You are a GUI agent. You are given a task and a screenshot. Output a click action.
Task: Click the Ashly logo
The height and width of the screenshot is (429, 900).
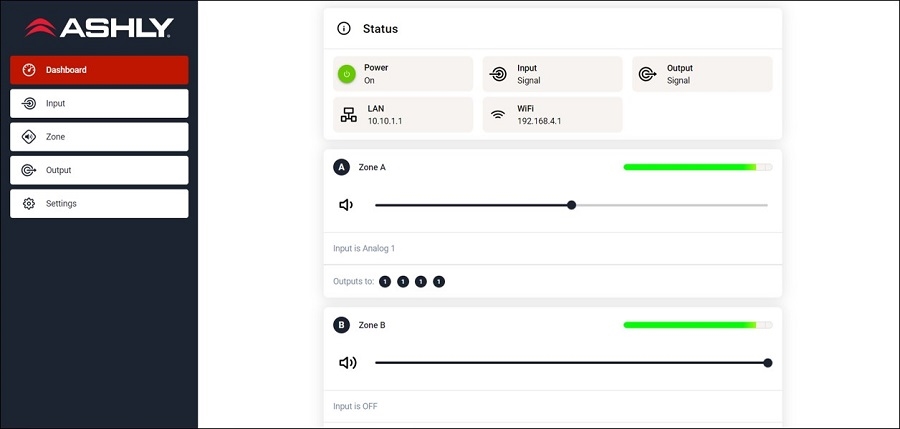pos(99,27)
